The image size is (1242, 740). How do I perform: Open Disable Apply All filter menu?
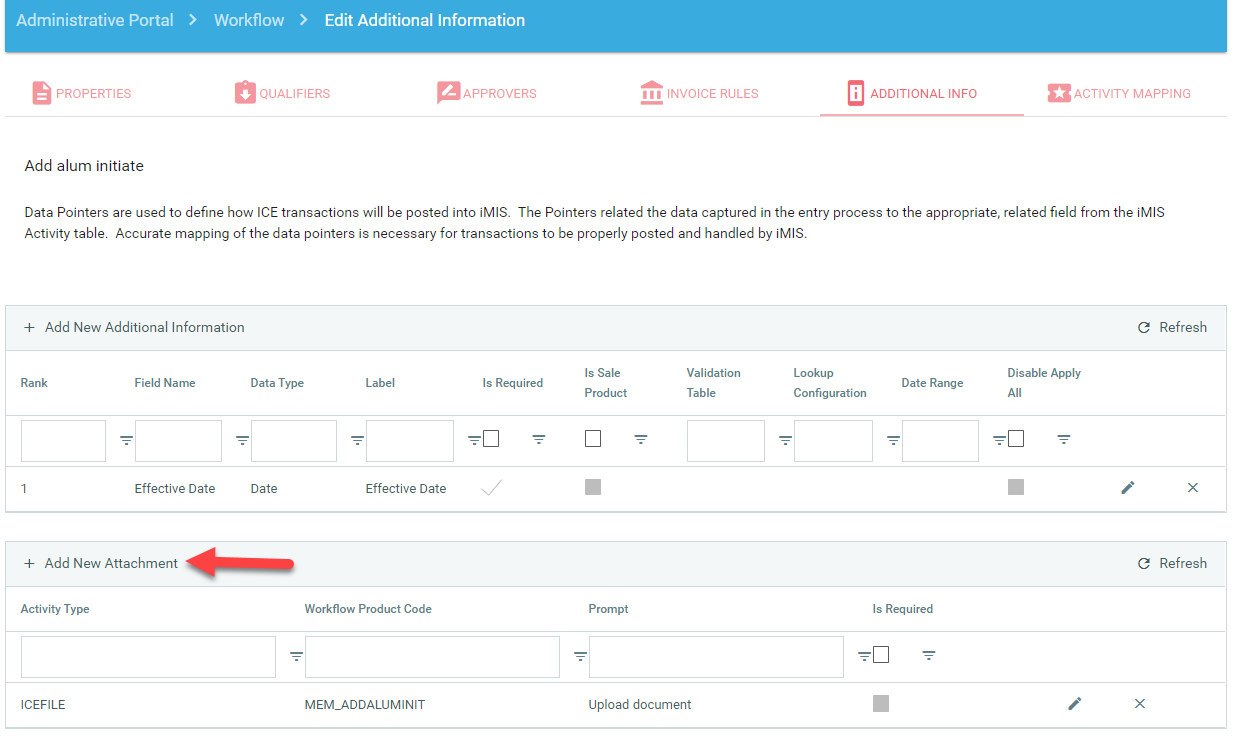(1064, 439)
